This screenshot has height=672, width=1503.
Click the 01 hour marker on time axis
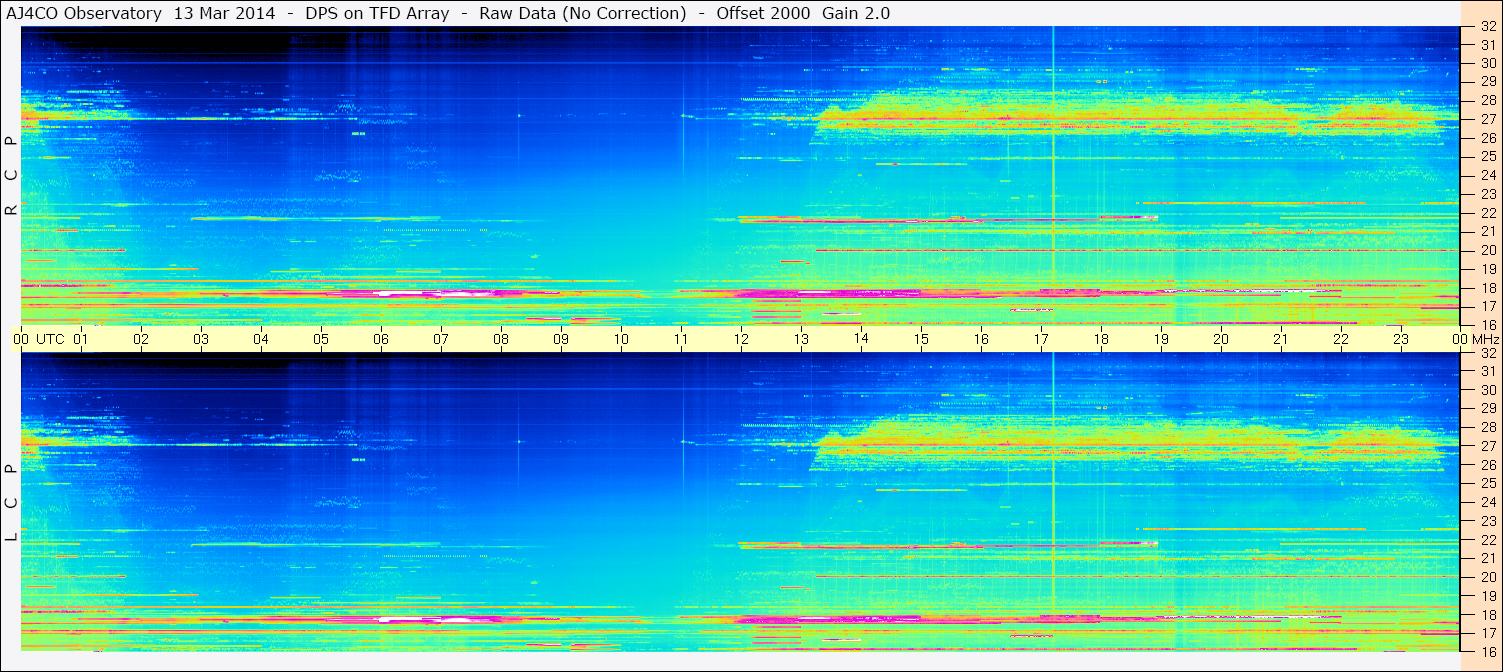(81, 339)
